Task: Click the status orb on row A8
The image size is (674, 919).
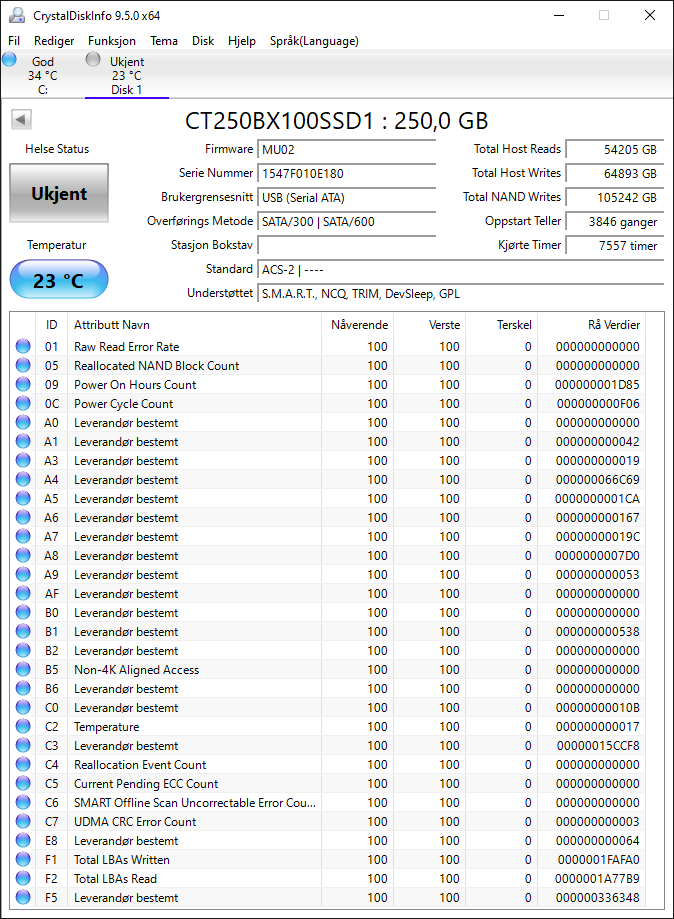Action: pos(23,556)
